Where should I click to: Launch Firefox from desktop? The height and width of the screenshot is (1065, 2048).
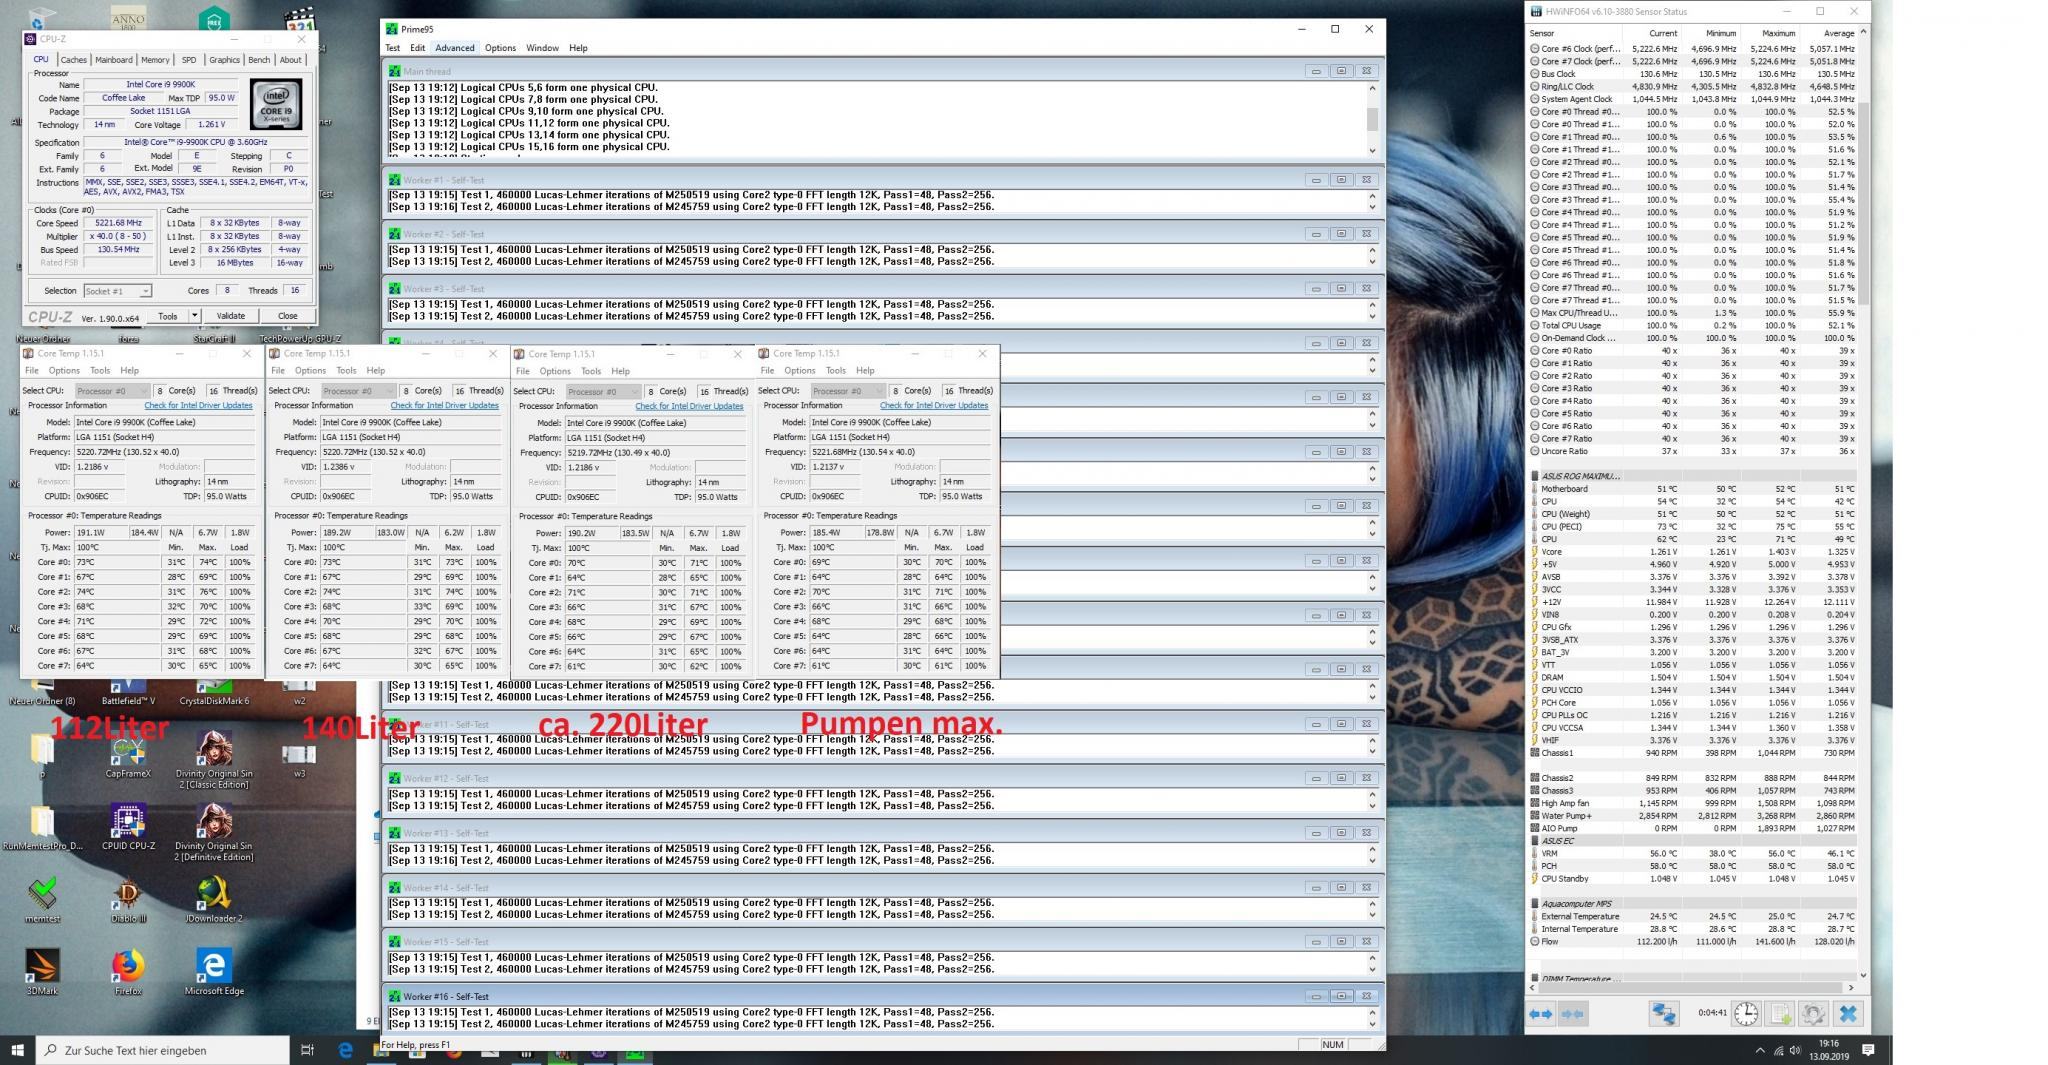point(128,972)
